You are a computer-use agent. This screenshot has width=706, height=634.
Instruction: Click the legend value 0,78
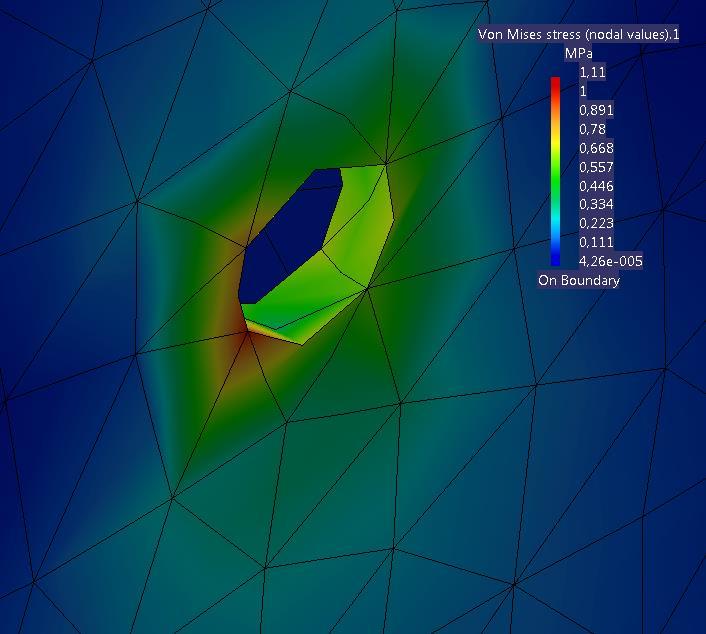592,129
